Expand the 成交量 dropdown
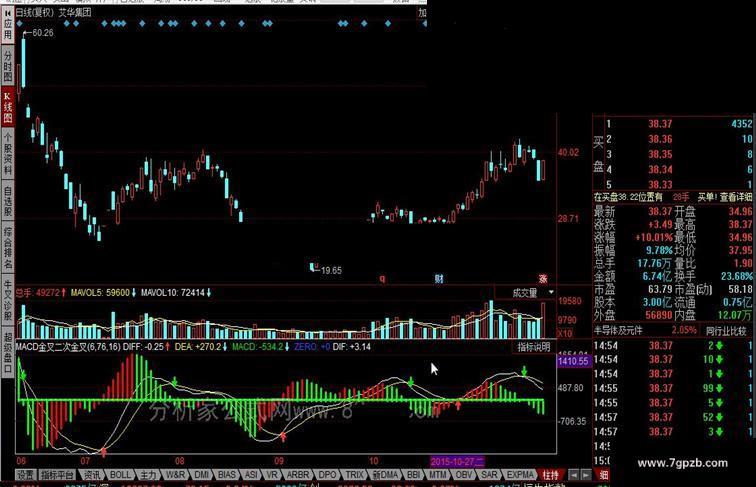756x487 pixels. pos(551,292)
